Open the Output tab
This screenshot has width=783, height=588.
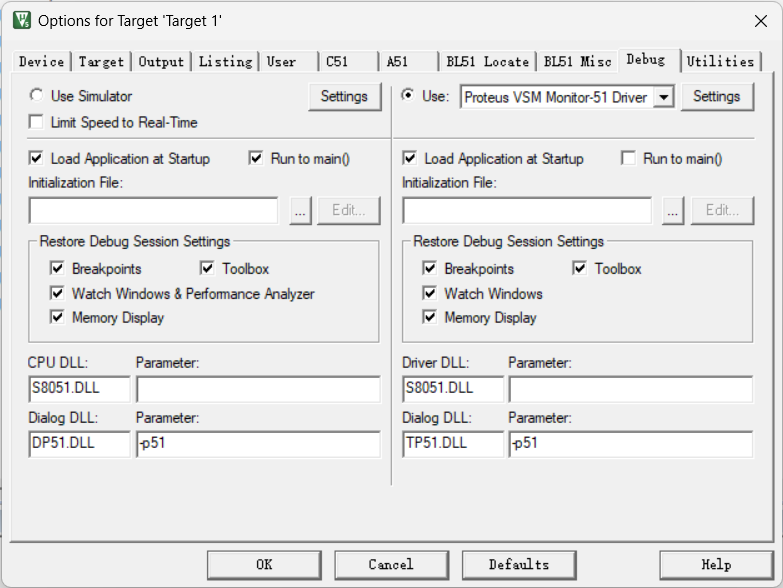click(161, 62)
